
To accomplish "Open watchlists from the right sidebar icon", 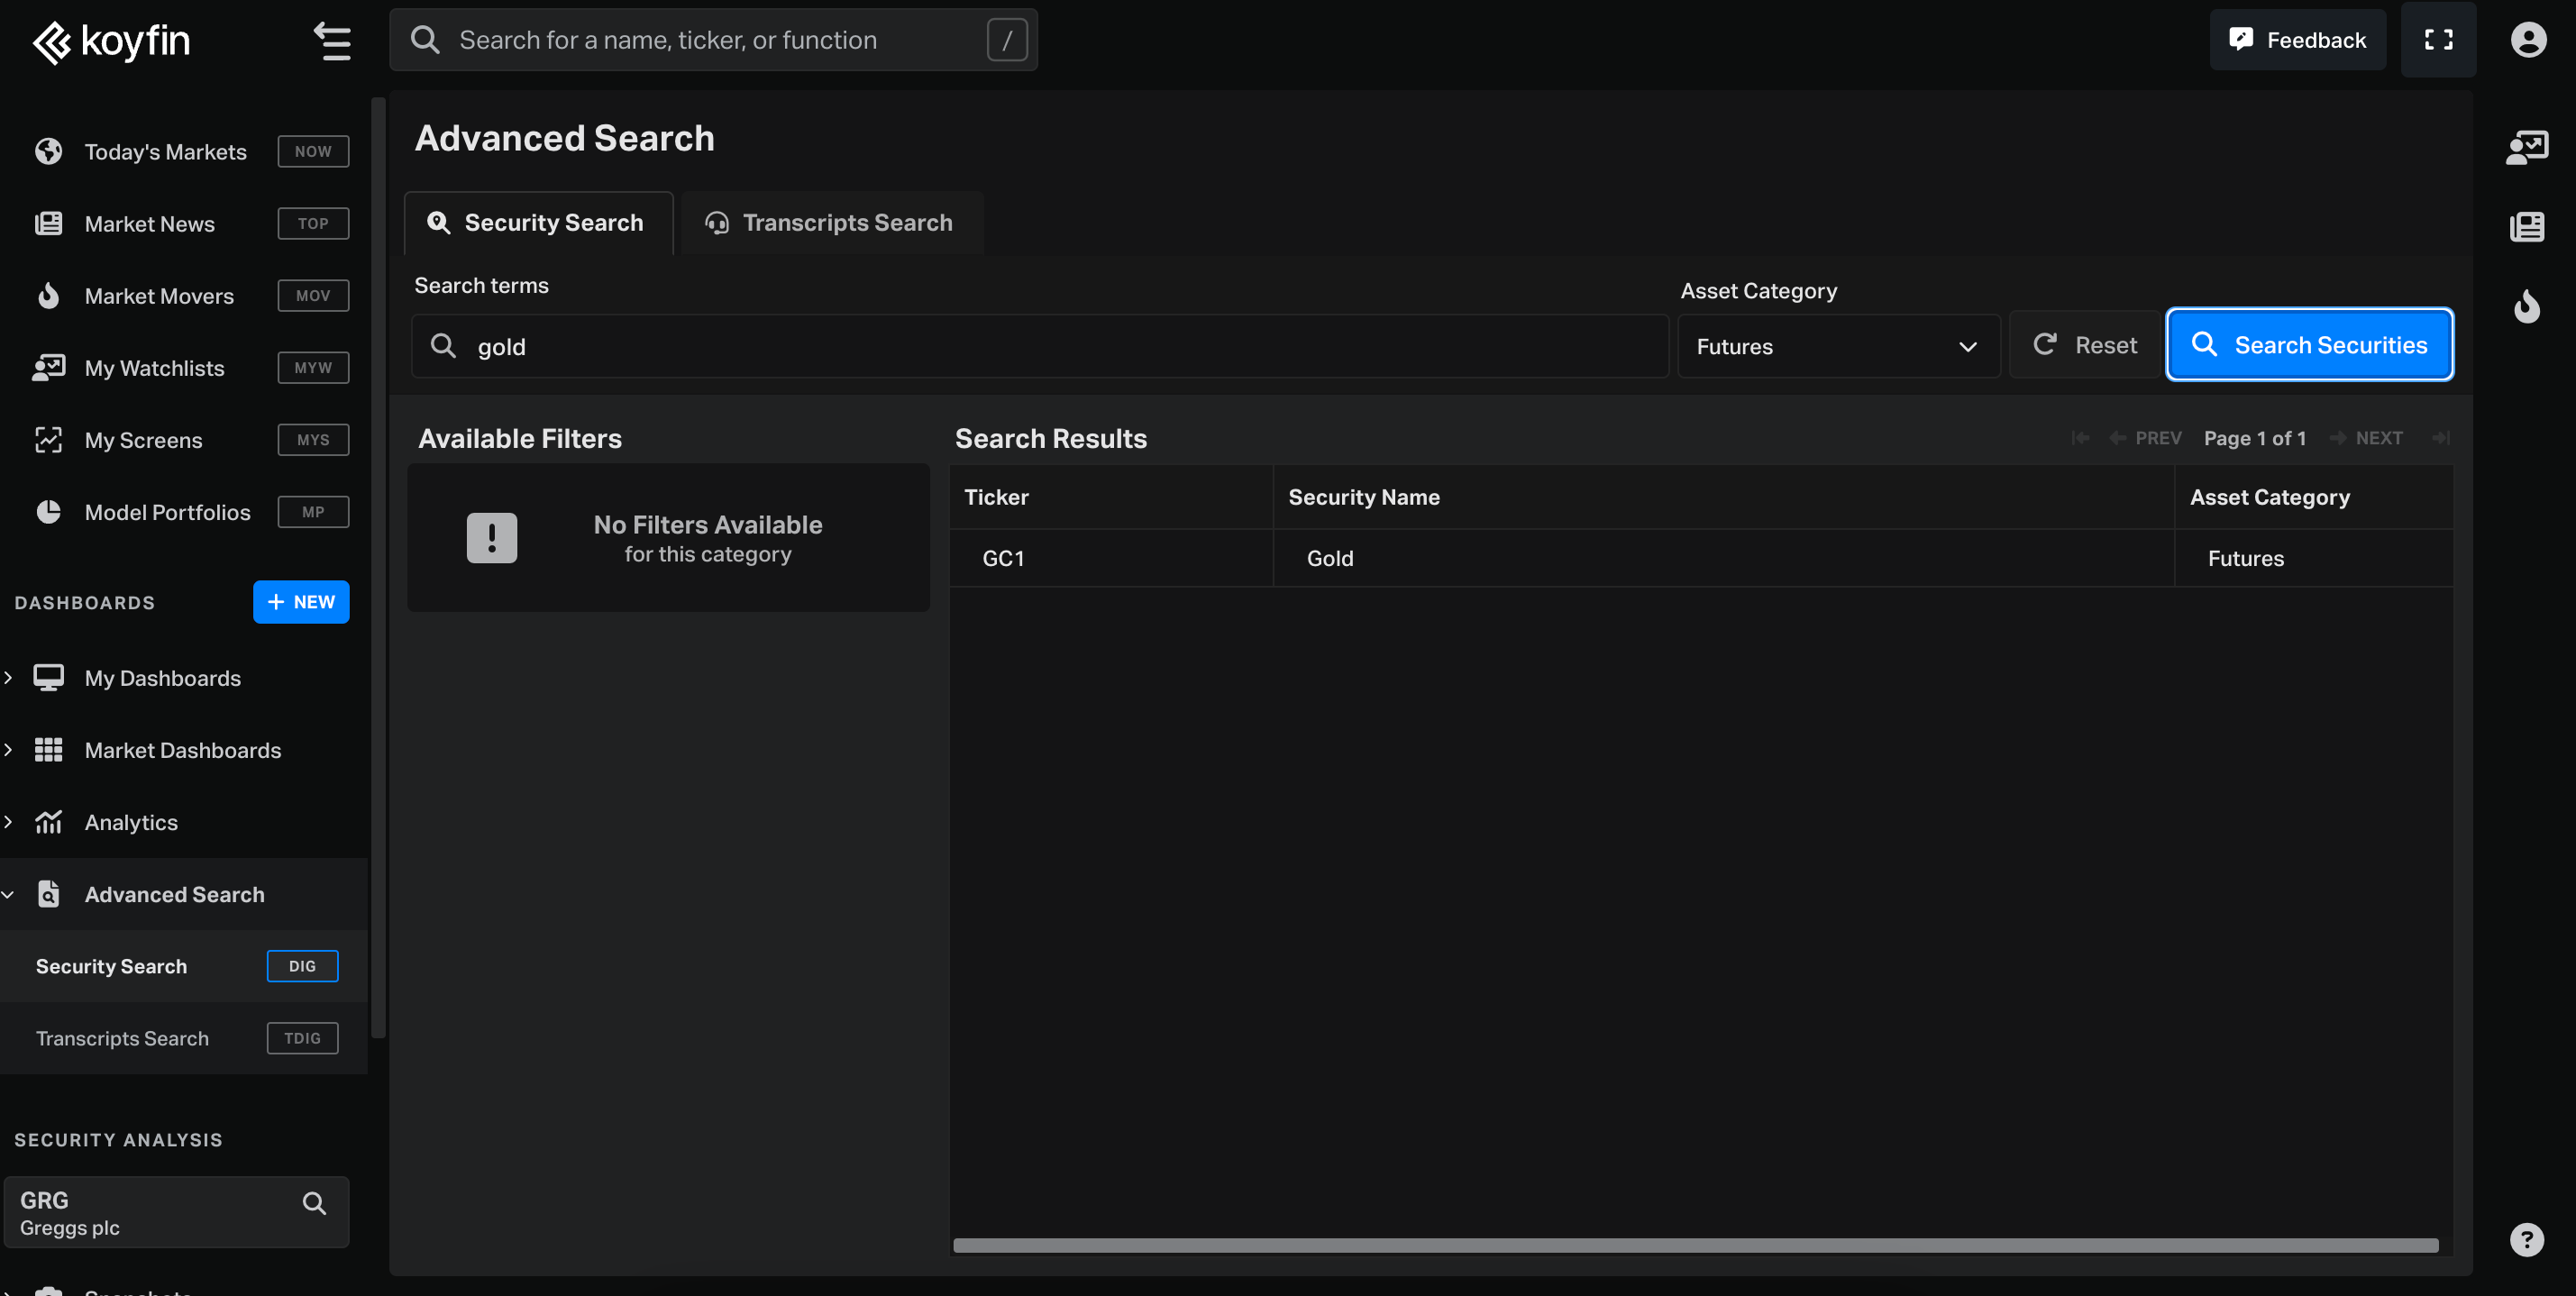I will (2526, 148).
